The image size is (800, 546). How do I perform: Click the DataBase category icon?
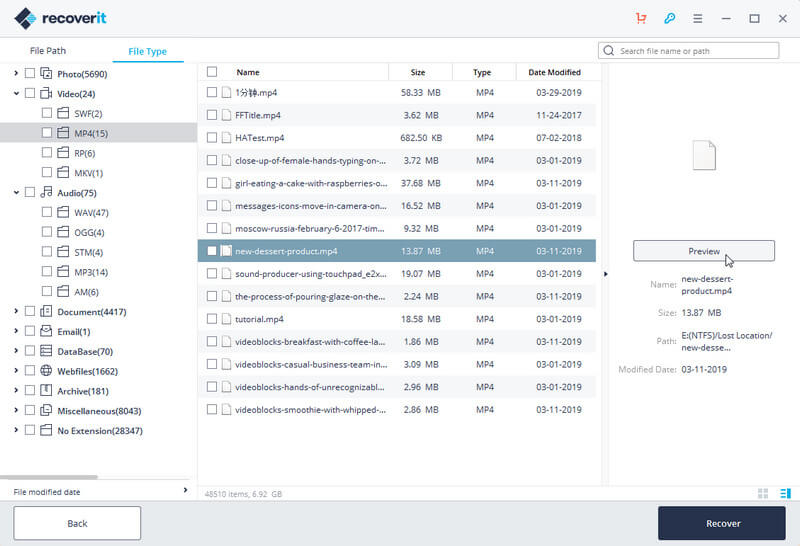pos(46,351)
